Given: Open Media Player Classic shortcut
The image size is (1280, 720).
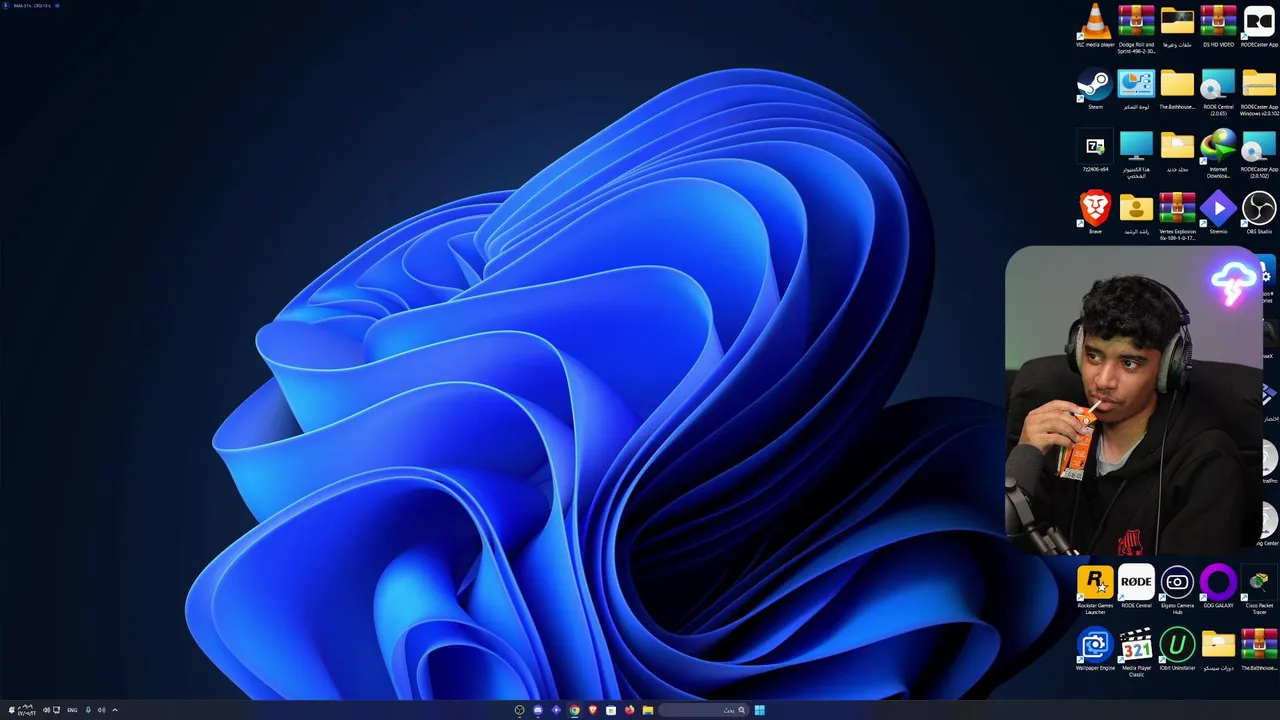Looking at the screenshot, I should pyautogui.click(x=1136, y=652).
